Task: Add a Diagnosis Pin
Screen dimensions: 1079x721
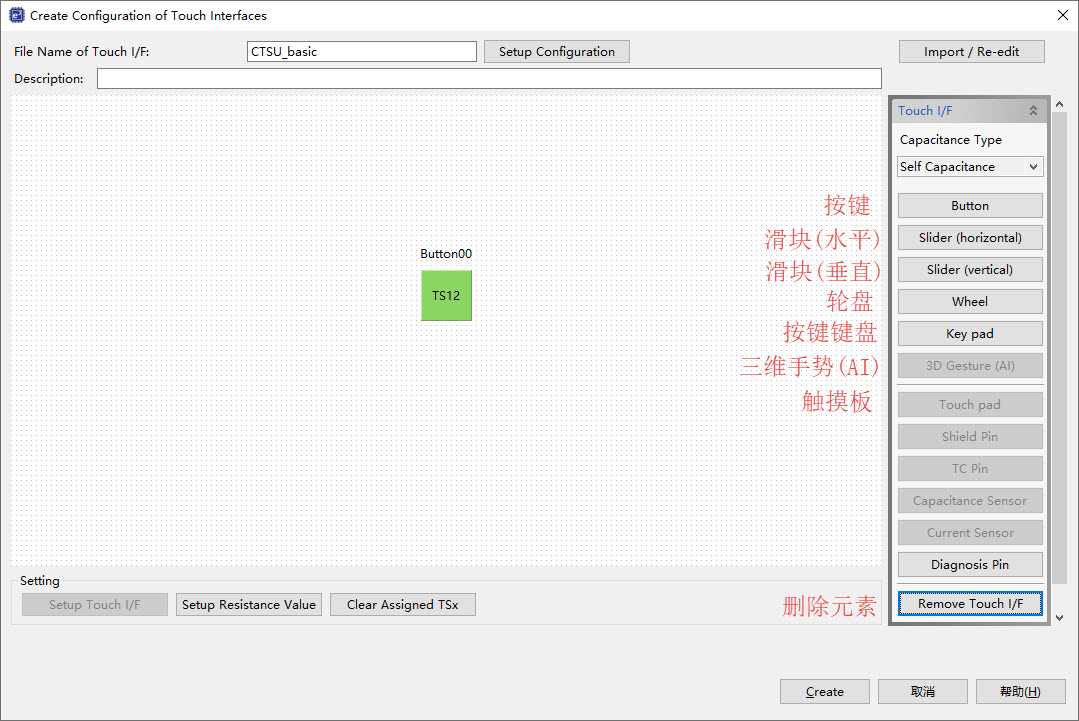Action: pos(970,565)
